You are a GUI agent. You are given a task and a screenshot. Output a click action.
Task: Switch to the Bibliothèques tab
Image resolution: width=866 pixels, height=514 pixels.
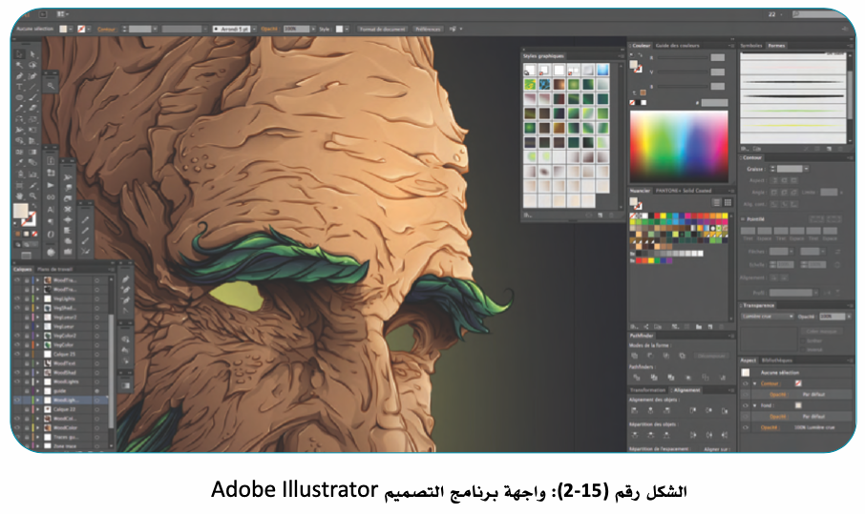click(777, 360)
